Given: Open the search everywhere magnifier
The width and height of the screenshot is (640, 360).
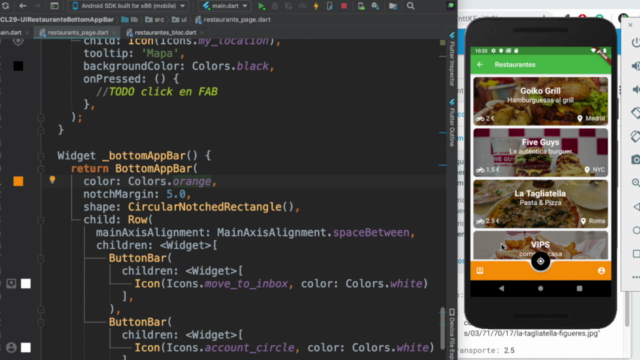Looking at the screenshot, I should pos(411,6).
